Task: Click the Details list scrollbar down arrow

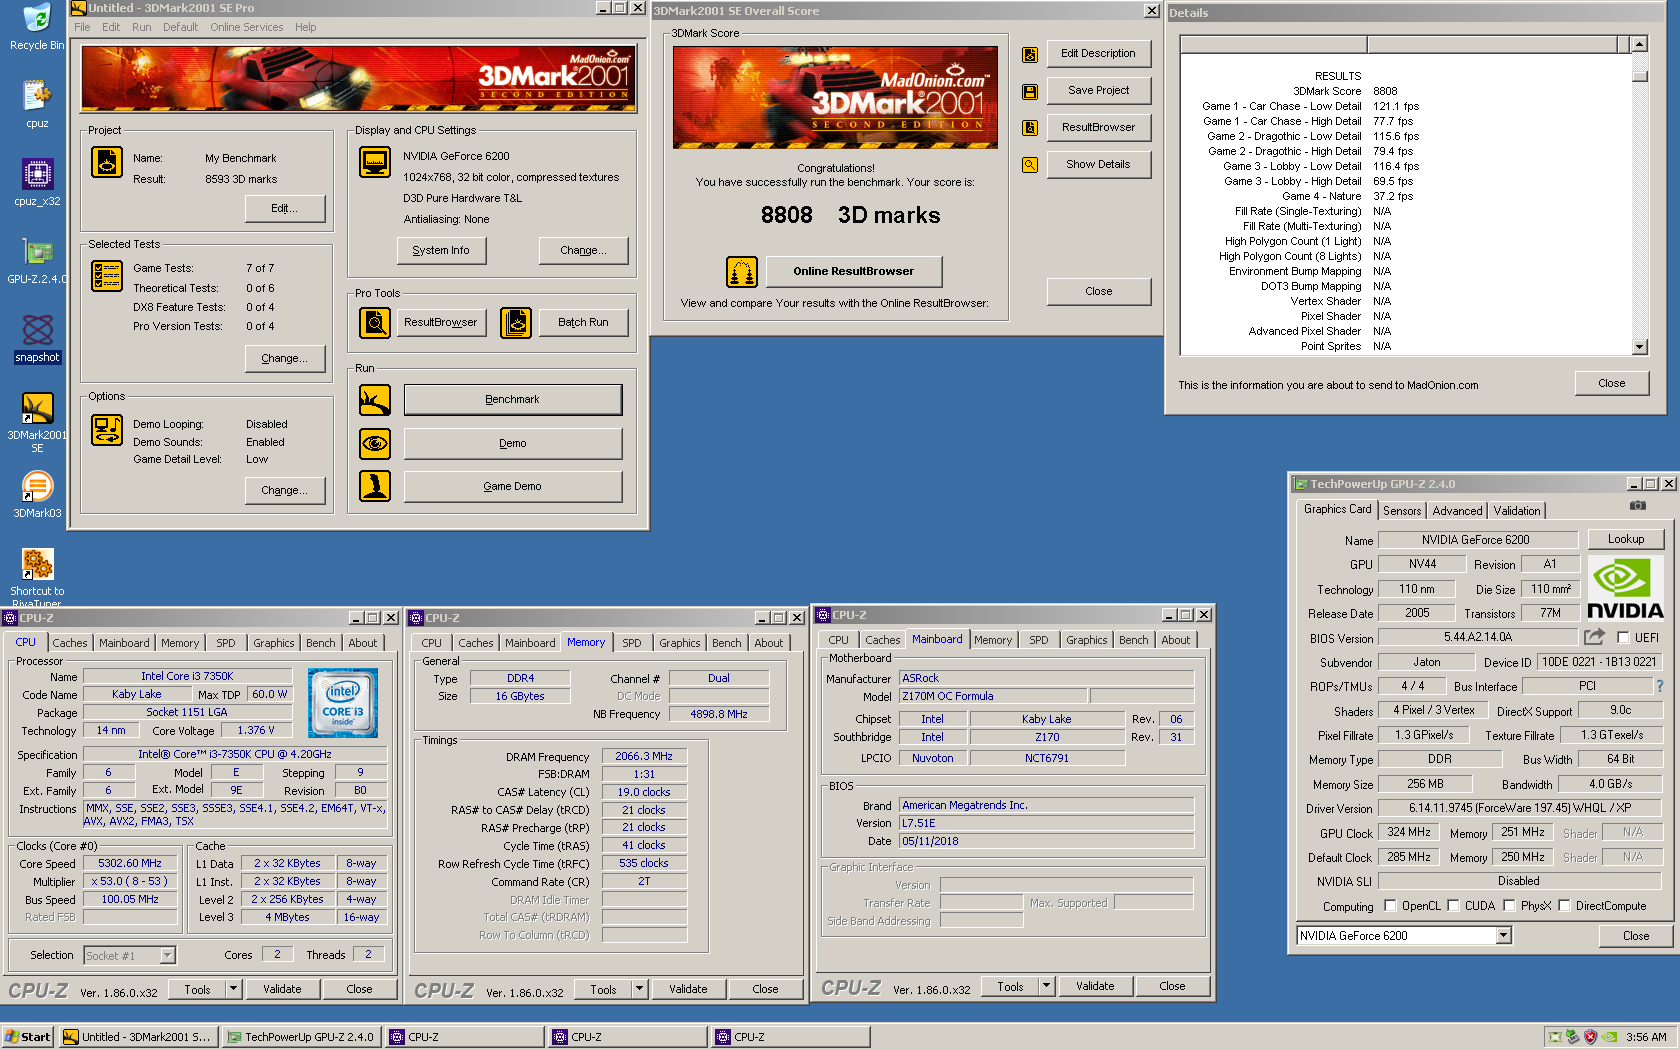Action: pos(1639,347)
